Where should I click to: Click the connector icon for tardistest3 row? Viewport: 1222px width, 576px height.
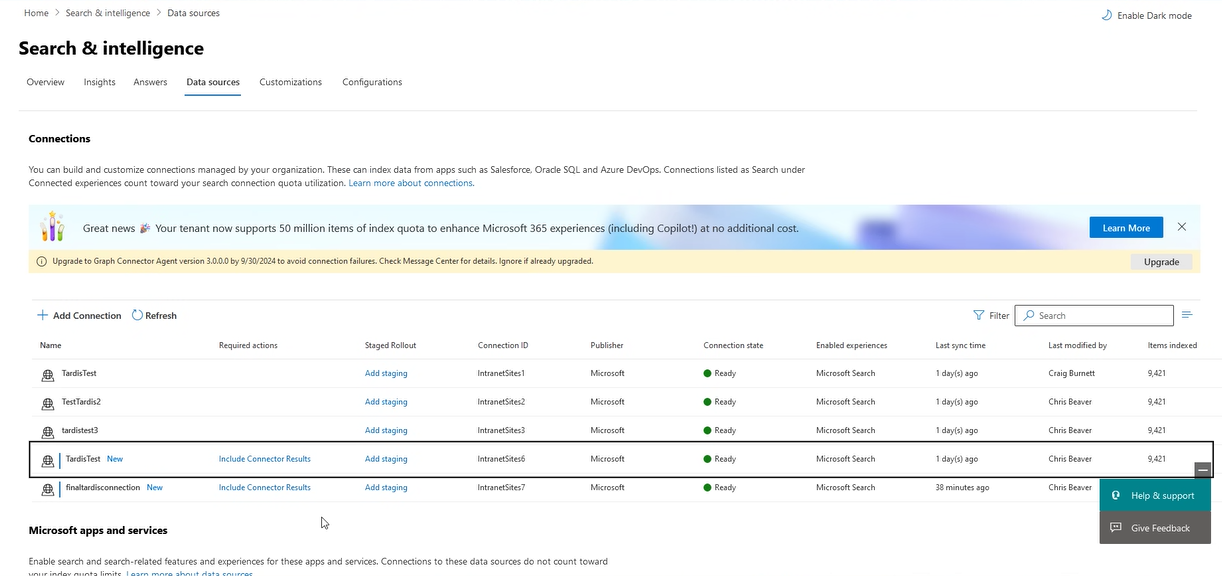tap(47, 431)
